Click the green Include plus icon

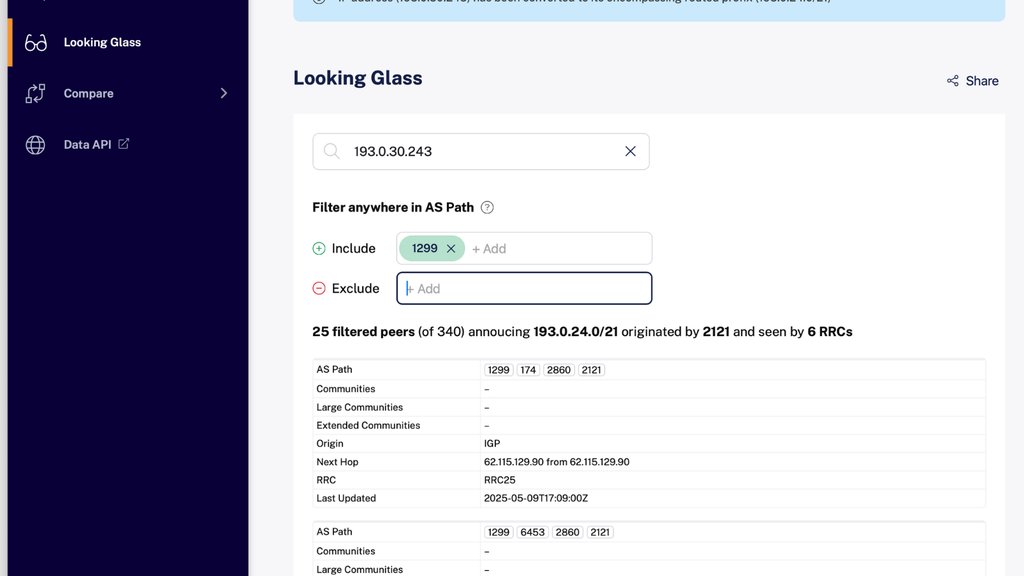[x=319, y=249]
